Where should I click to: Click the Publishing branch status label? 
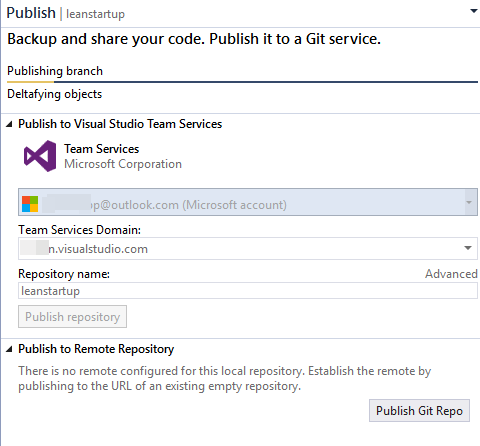click(x=55, y=71)
